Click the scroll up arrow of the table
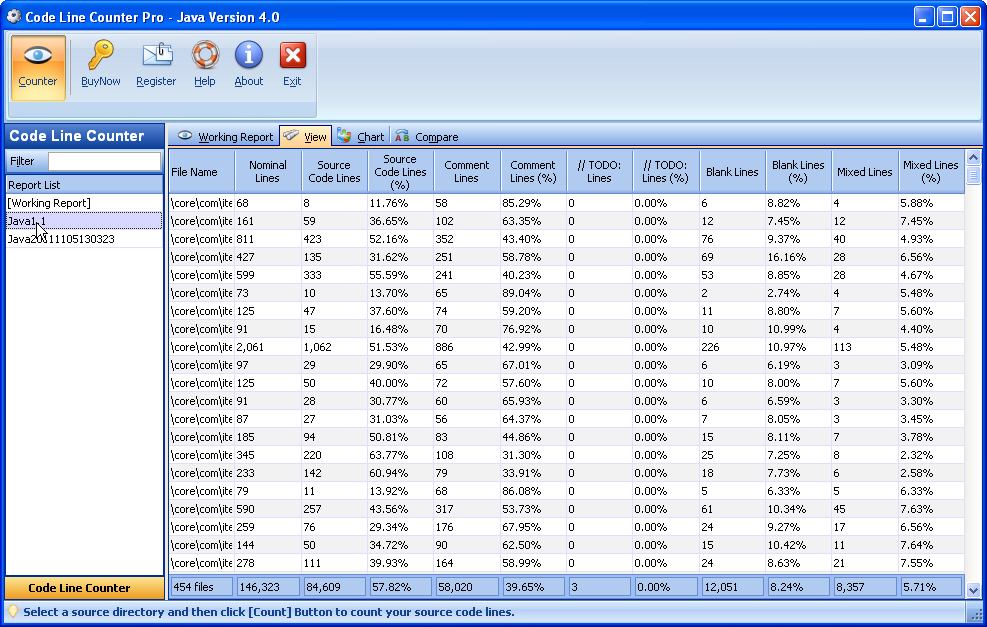Viewport: 987px width, 627px height. [973, 157]
